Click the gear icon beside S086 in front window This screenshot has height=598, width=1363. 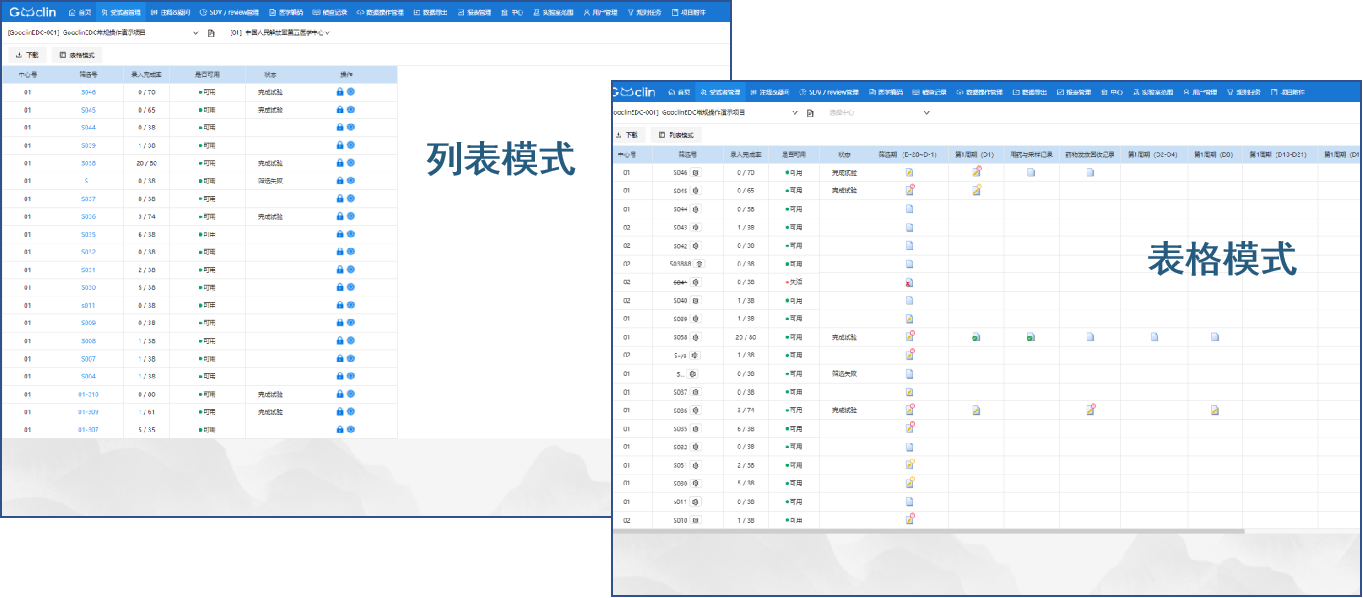tap(695, 410)
